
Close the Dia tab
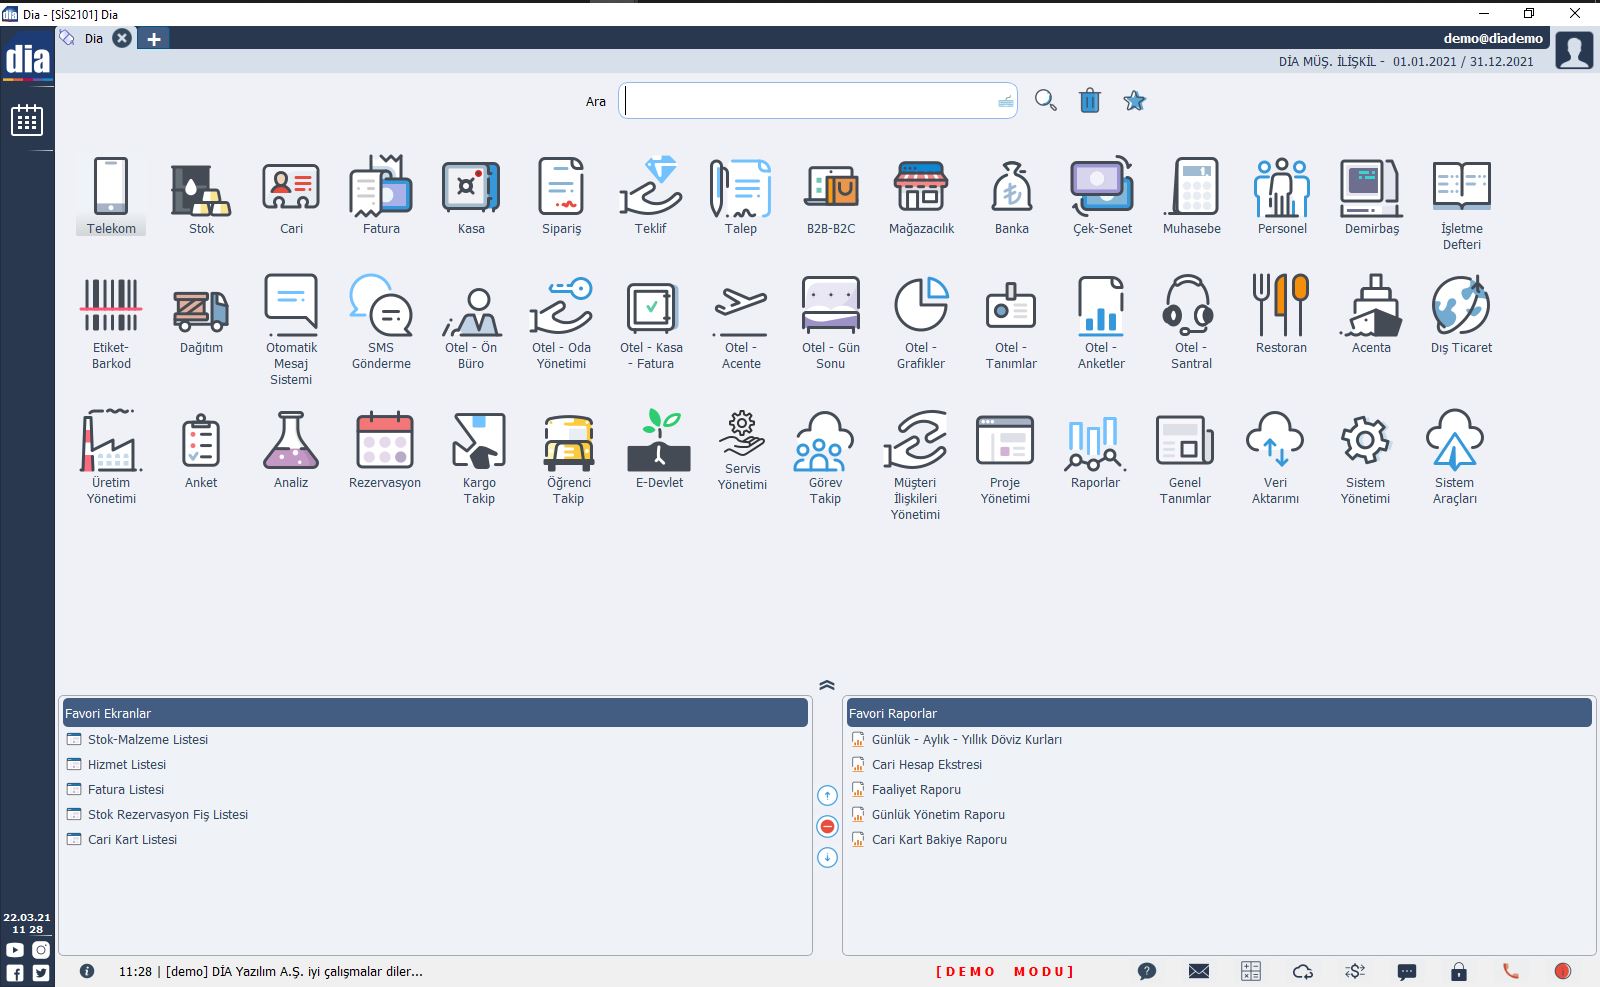pyautogui.click(x=122, y=39)
